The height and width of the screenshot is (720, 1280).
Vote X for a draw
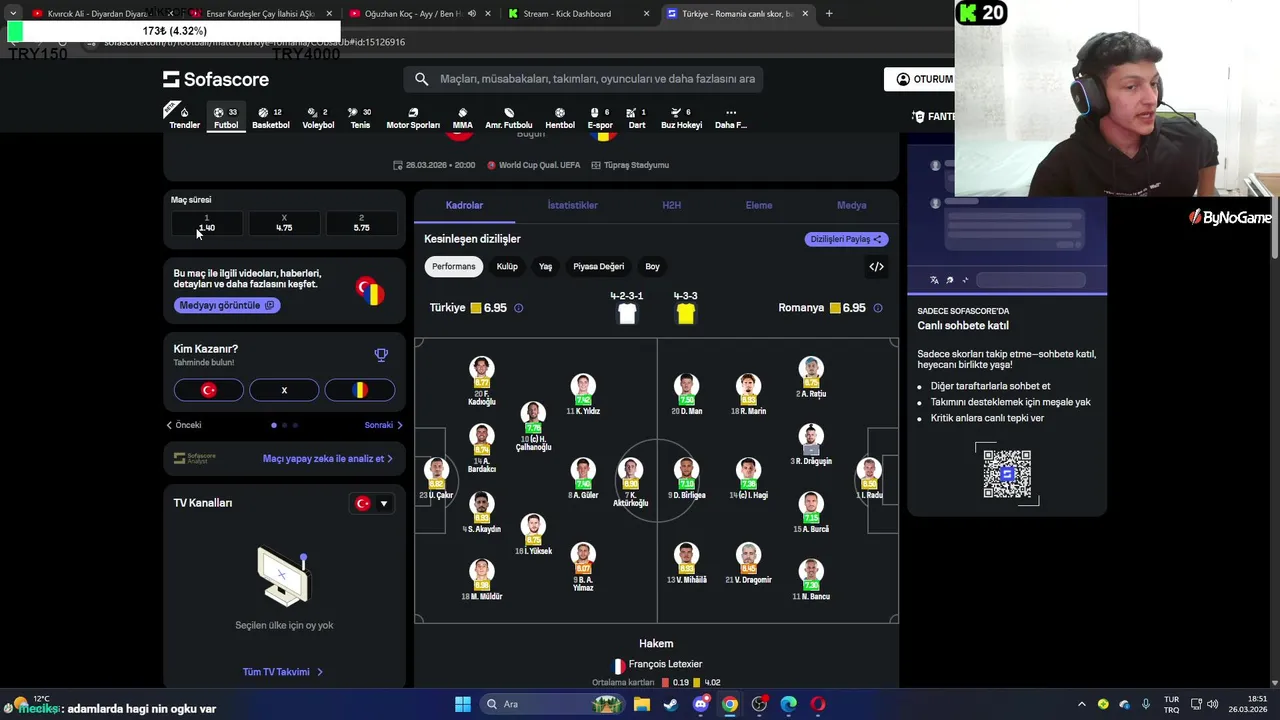(284, 390)
